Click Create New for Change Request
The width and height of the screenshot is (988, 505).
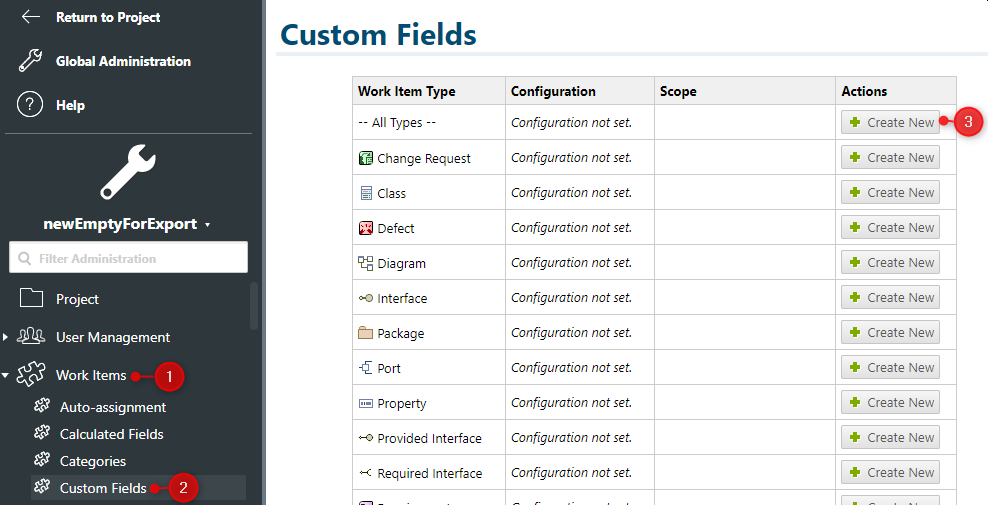(x=890, y=158)
